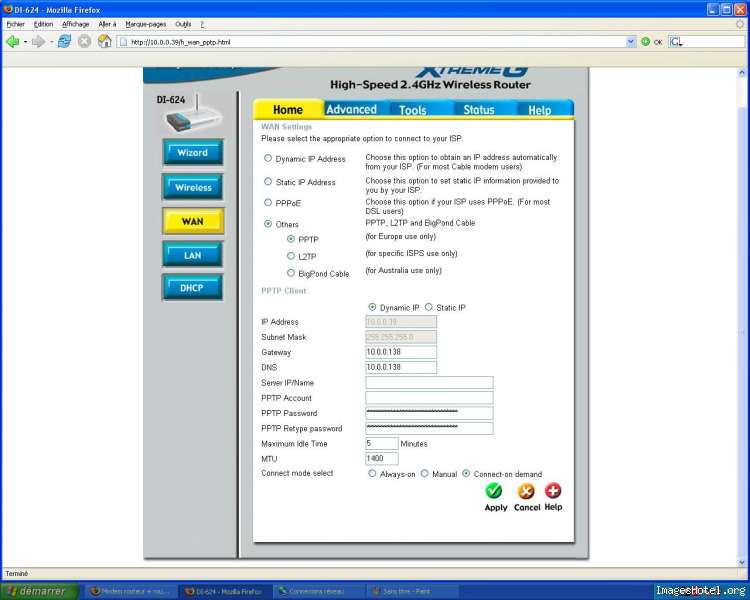
Task: Select PPTP Client Dynamic IP radio
Action: 372,307
